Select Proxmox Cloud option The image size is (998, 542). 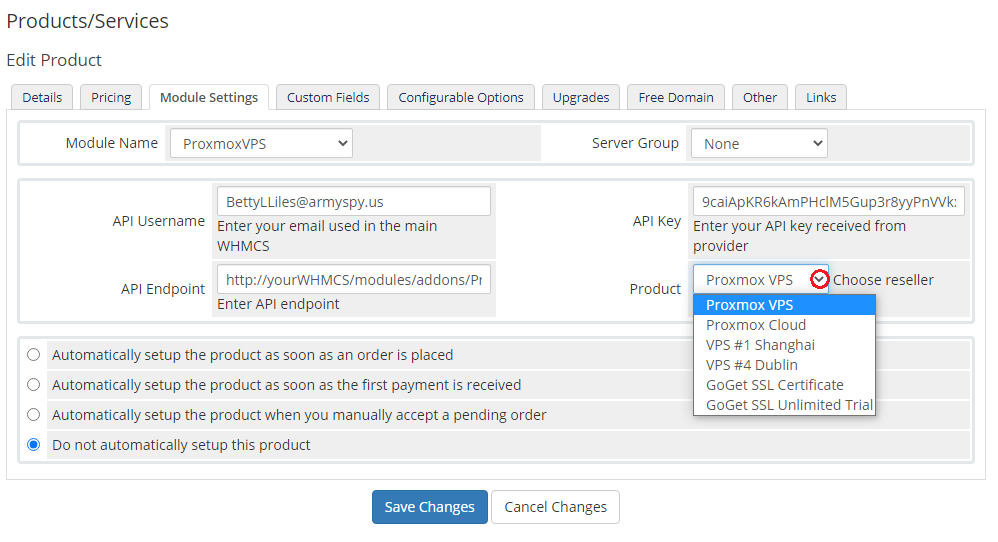click(784, 325)
